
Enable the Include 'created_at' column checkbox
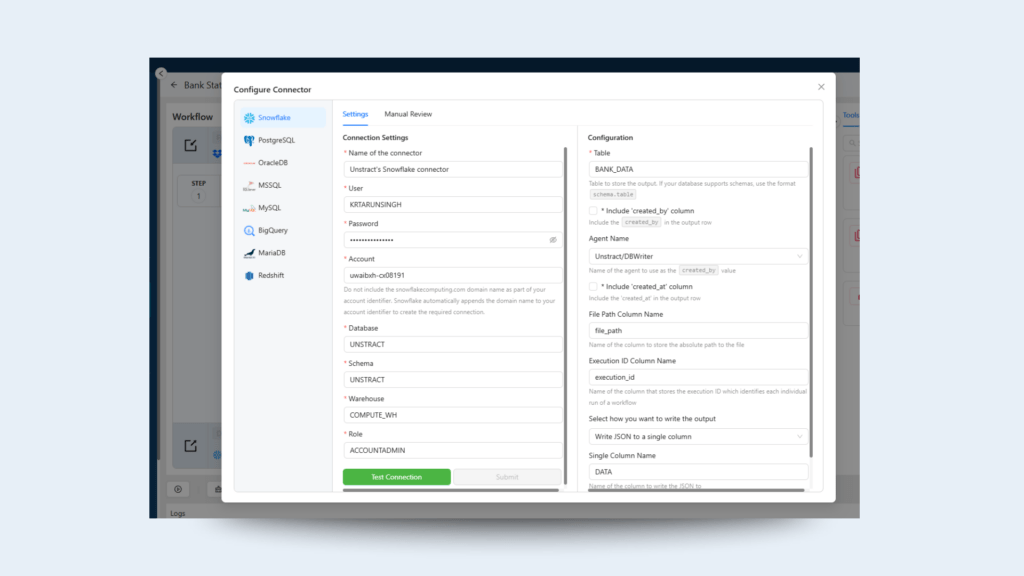coord(593,286)
